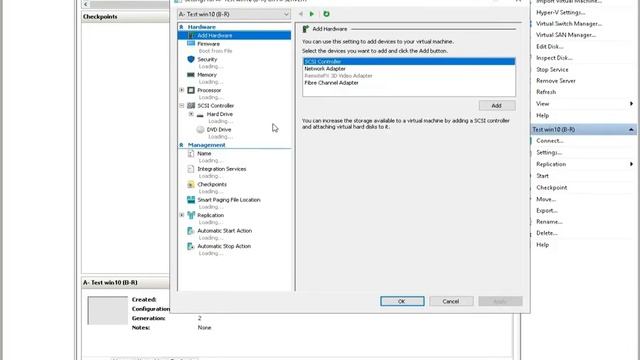
Task: Collapse the Hardware section header
Action: [x=181, y=27]
